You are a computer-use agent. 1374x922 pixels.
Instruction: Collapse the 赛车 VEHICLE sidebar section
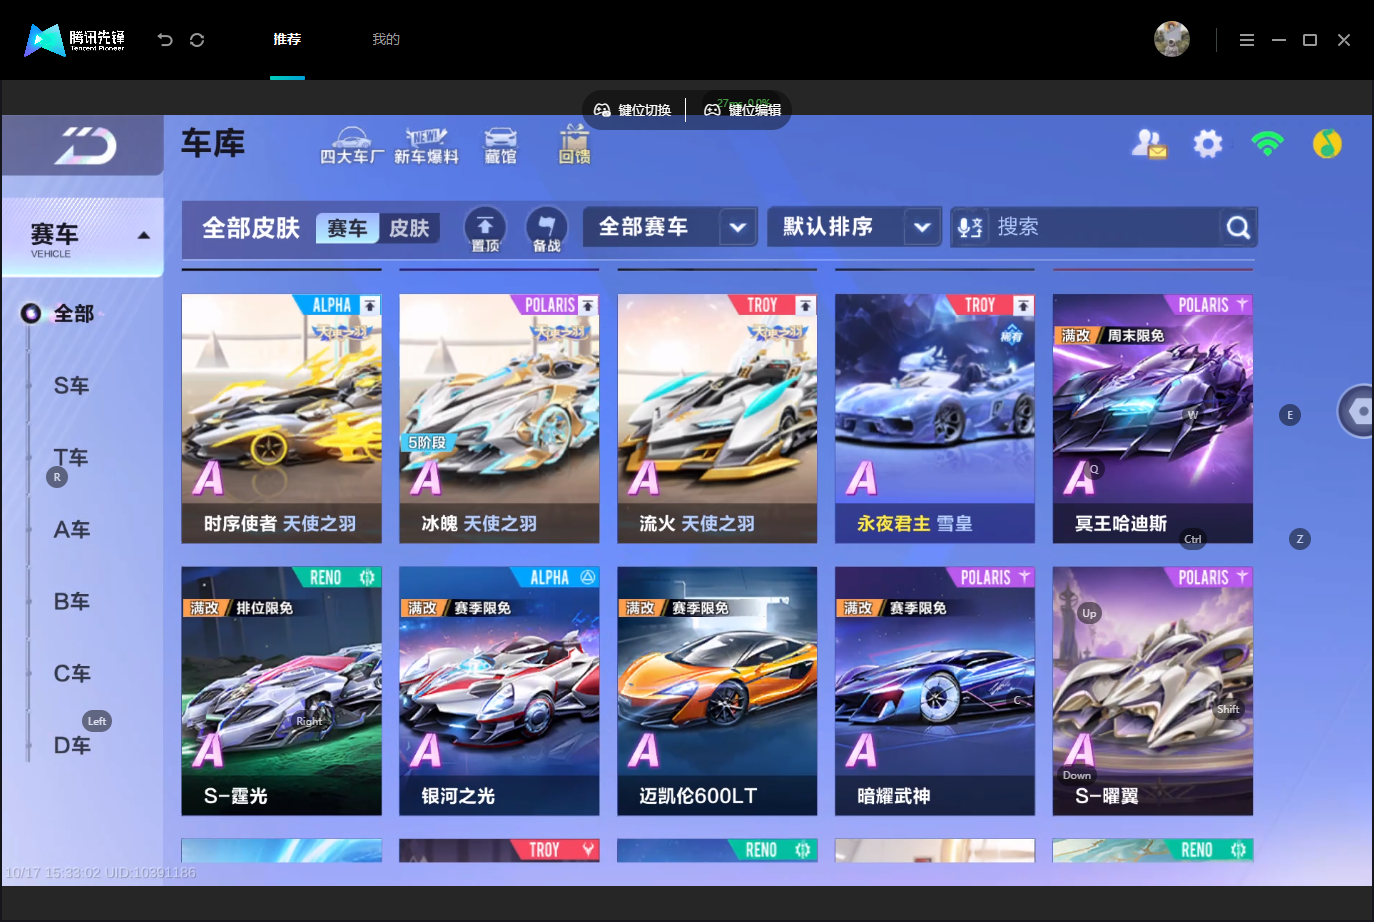(x=83, y=238)
